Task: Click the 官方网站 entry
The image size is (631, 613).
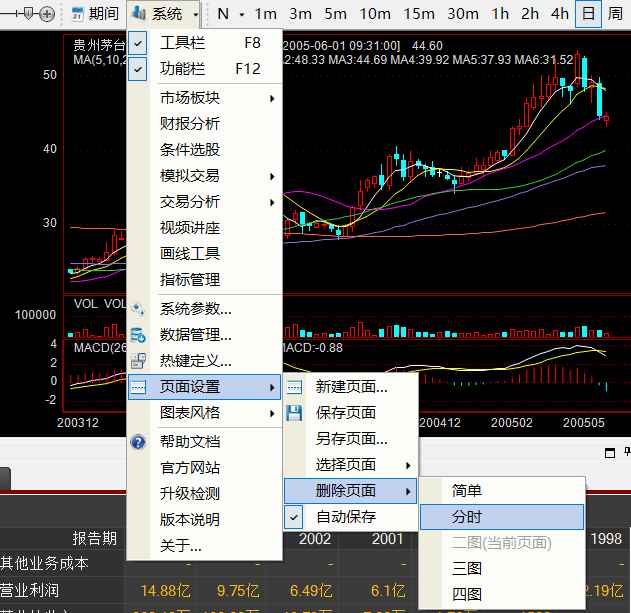Action: coord(190,467)
